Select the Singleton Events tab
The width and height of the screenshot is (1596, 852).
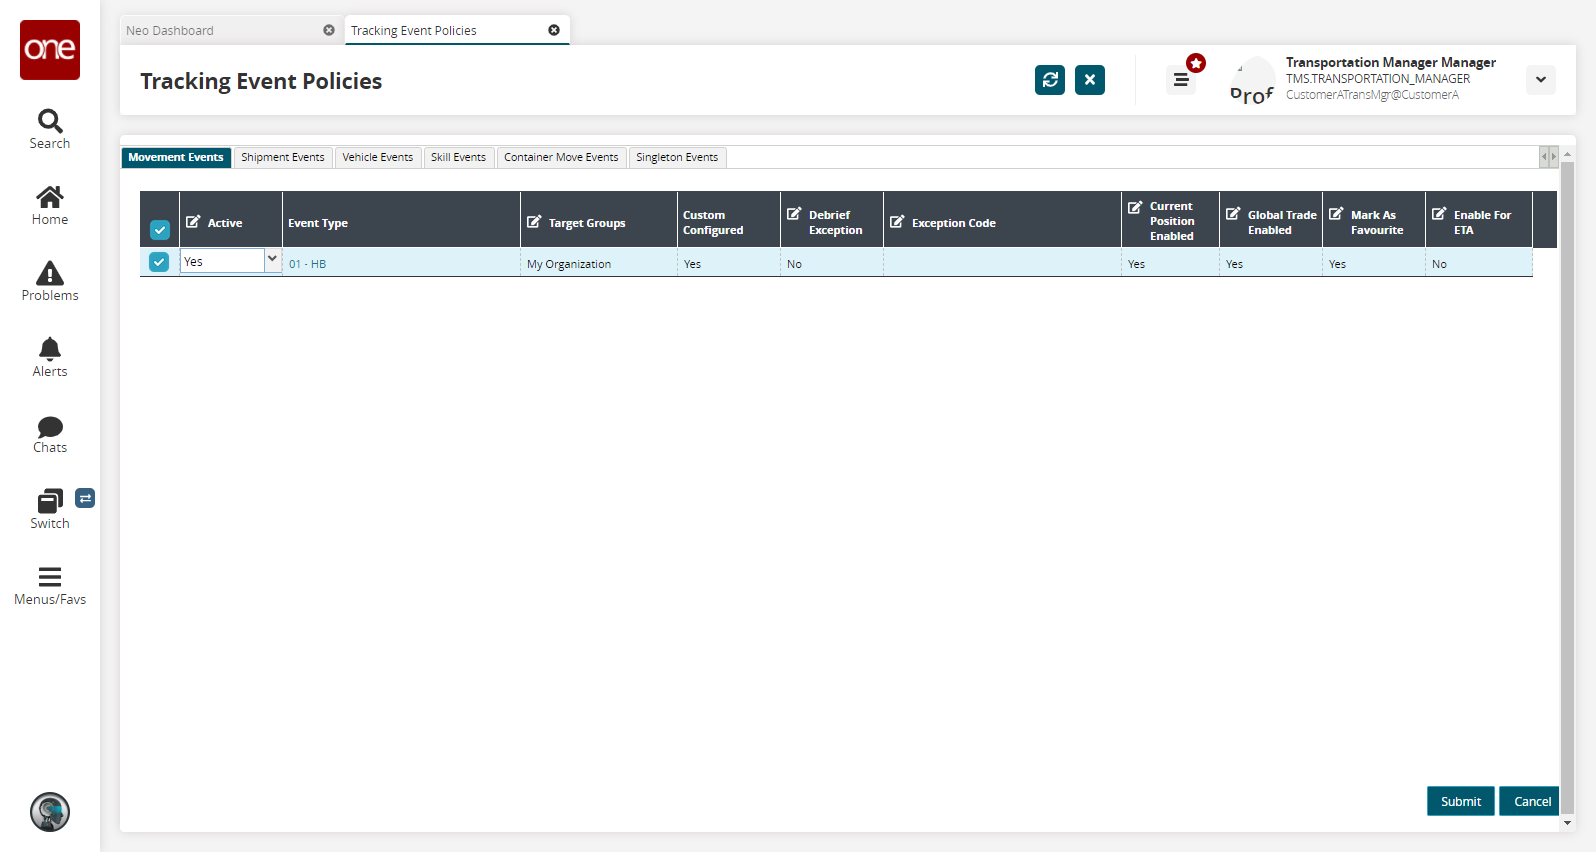pos(677,157)
